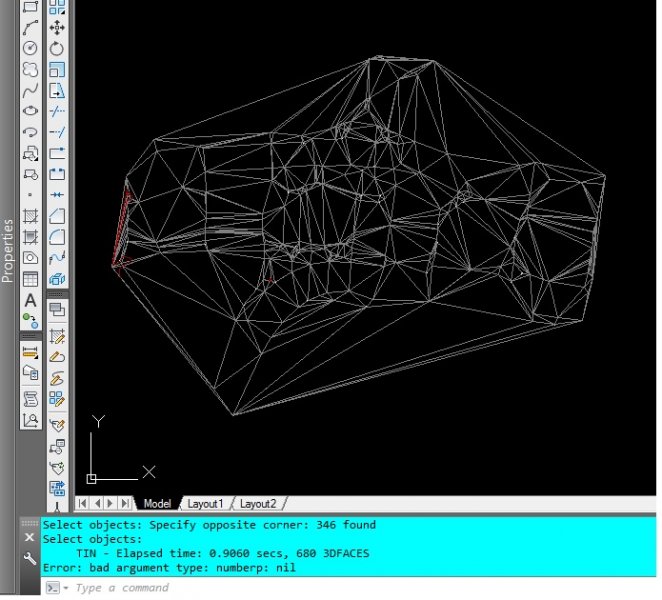Click the Array modify tool

[x=57, y=7]
